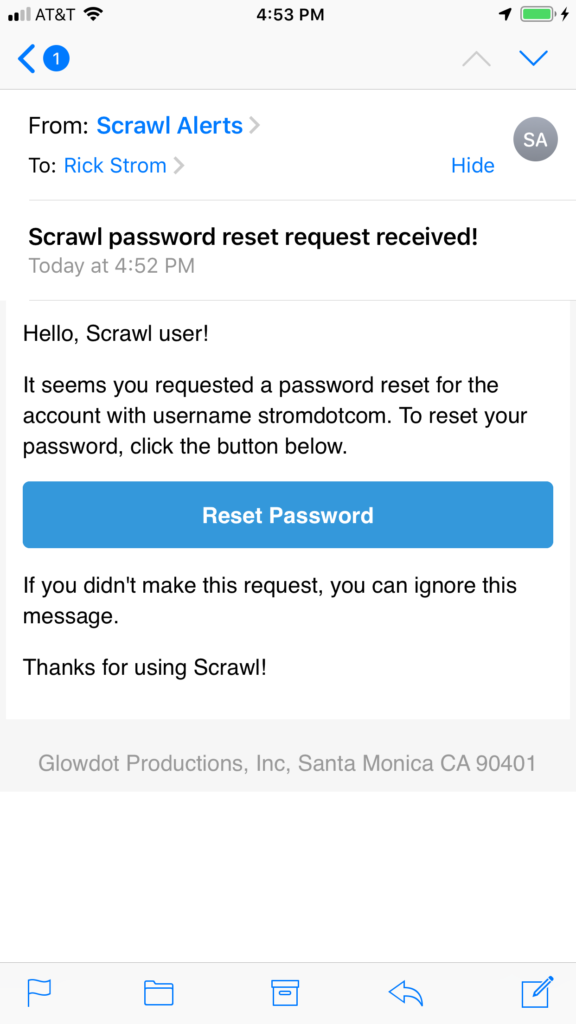The width and height of the screenshot is (576, 1024).
Task: Flag this message using the flag icon
Action: point(39,993)
